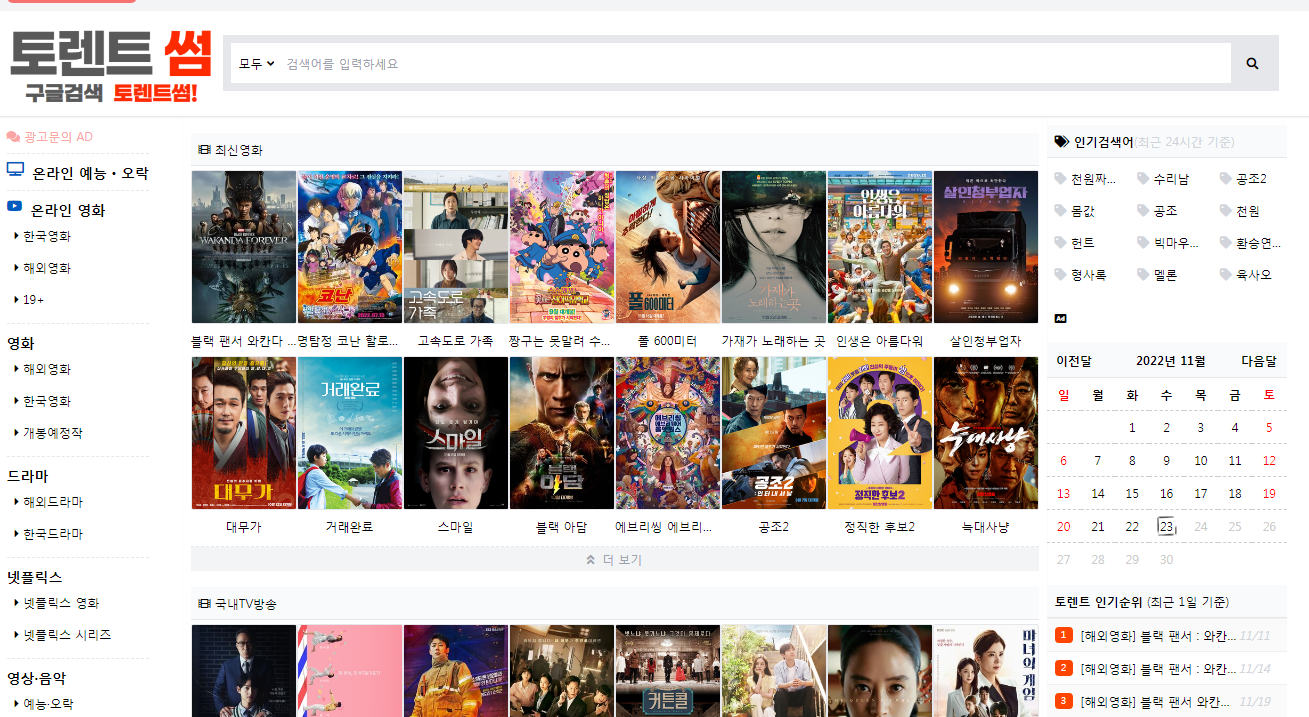Click the magnifying glass search button
1309x717 pixels.
point(1252,63)
